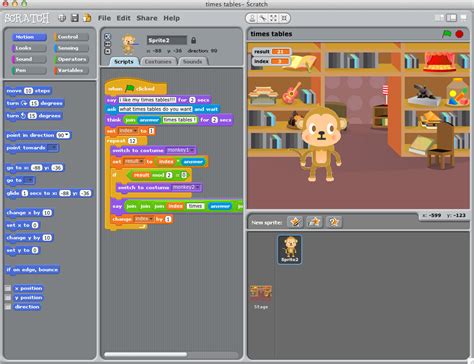Select the Looks block category
This screenshot has height=364, width=474.
coord(29,48)
